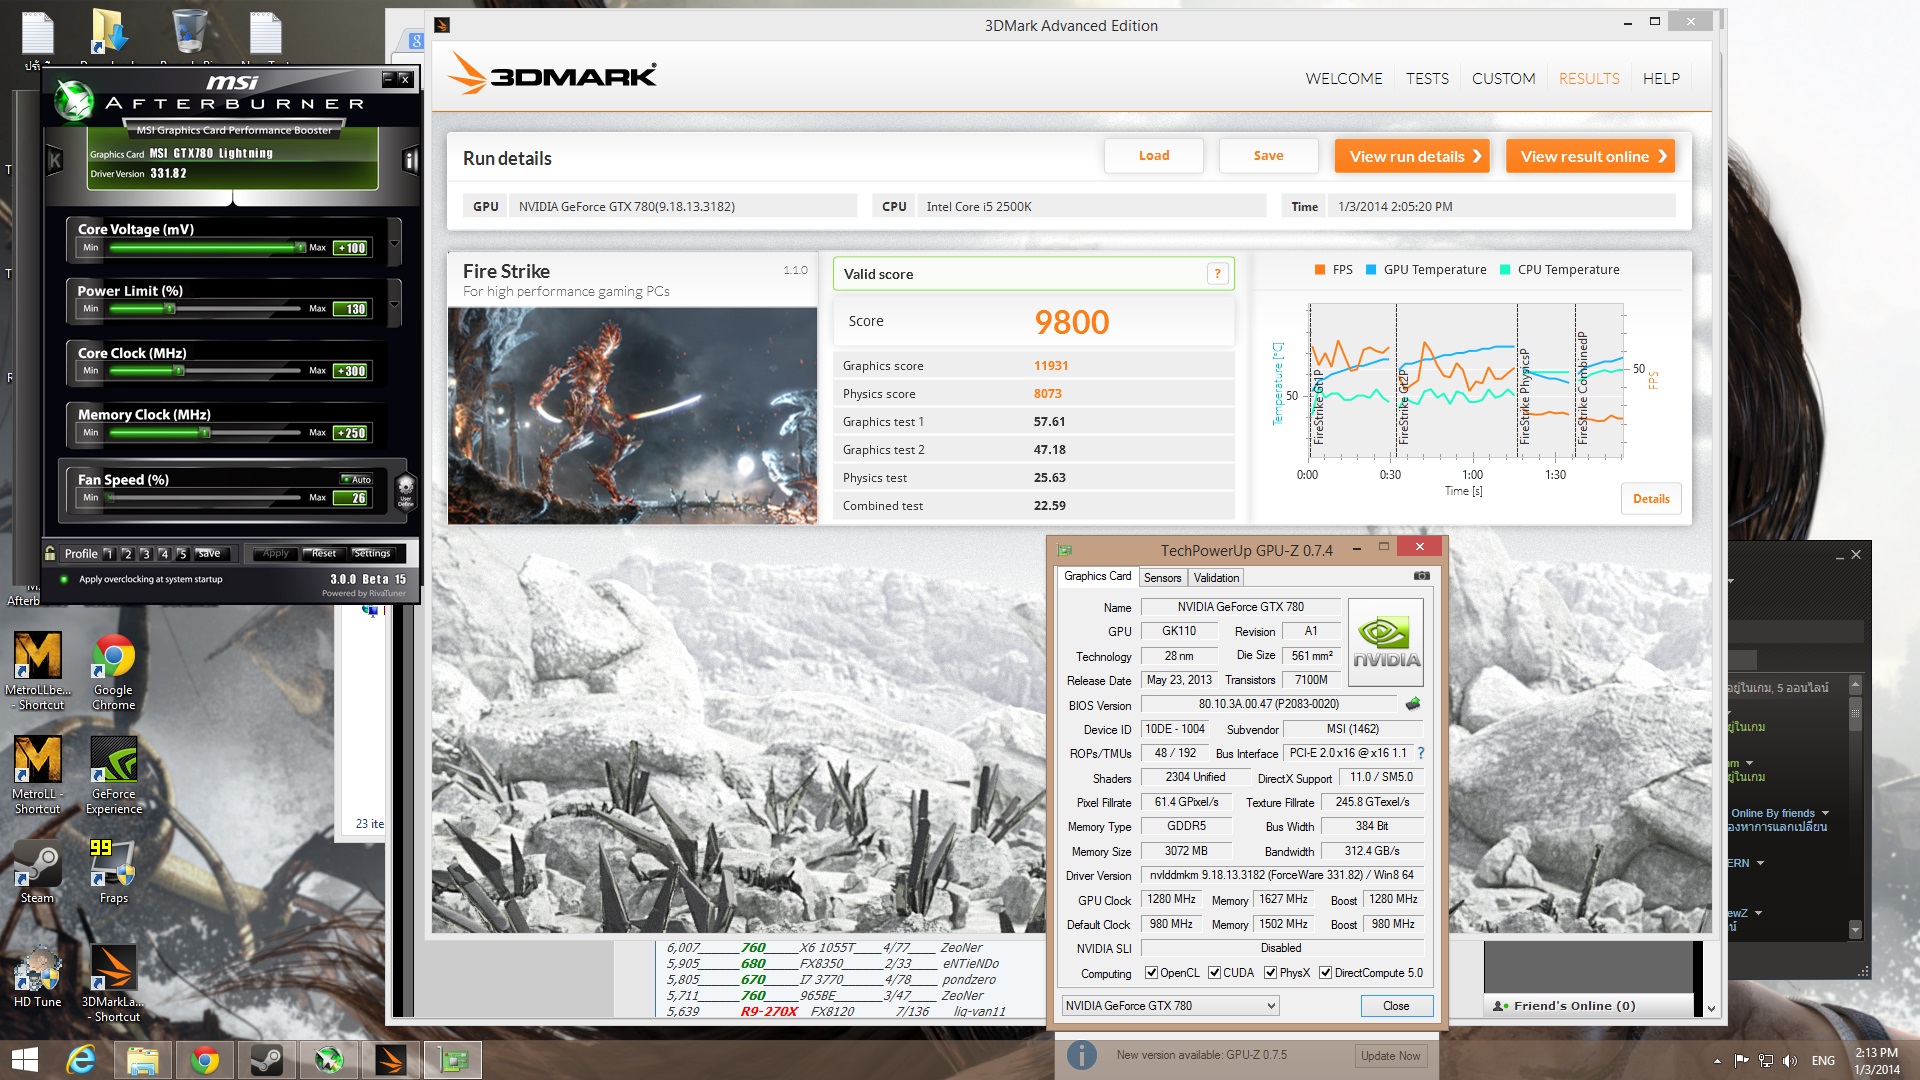
Task: Click the Bus Interface question mark
Action: (1421, 753)
